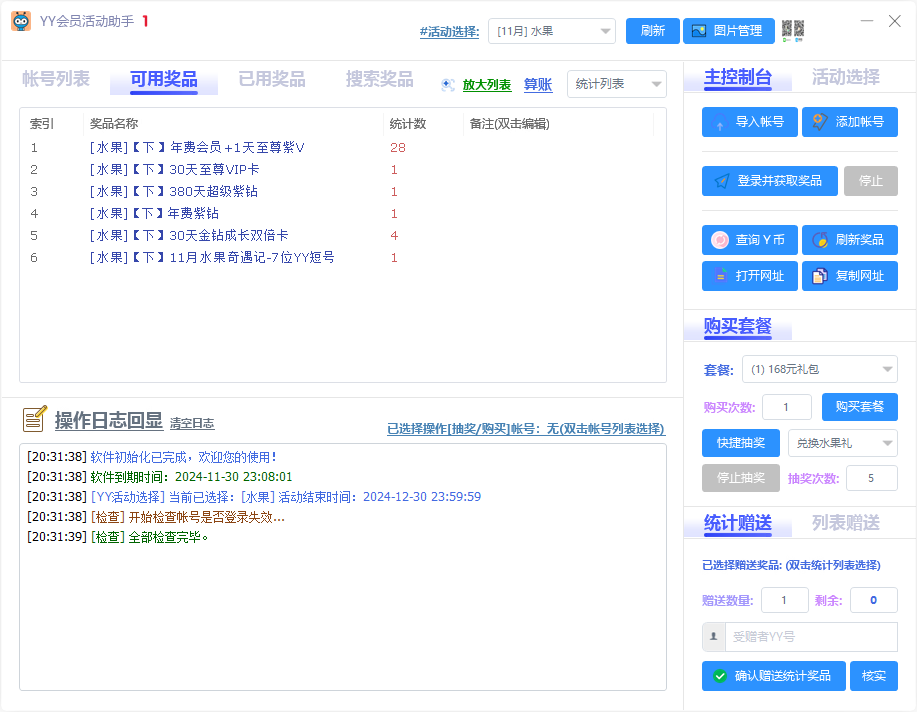Click the 快捷抽奖 button
This screenshot has height=712, width=917.
tap(741, 443)
